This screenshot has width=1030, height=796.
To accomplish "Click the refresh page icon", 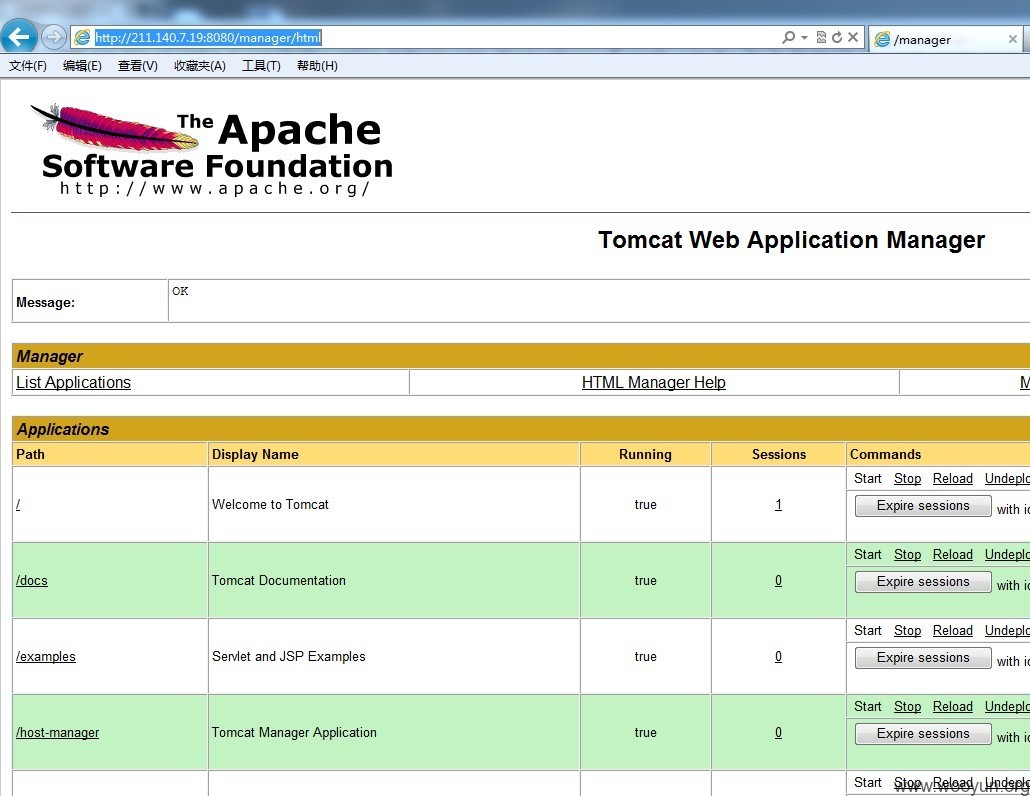I will [837, 37].
